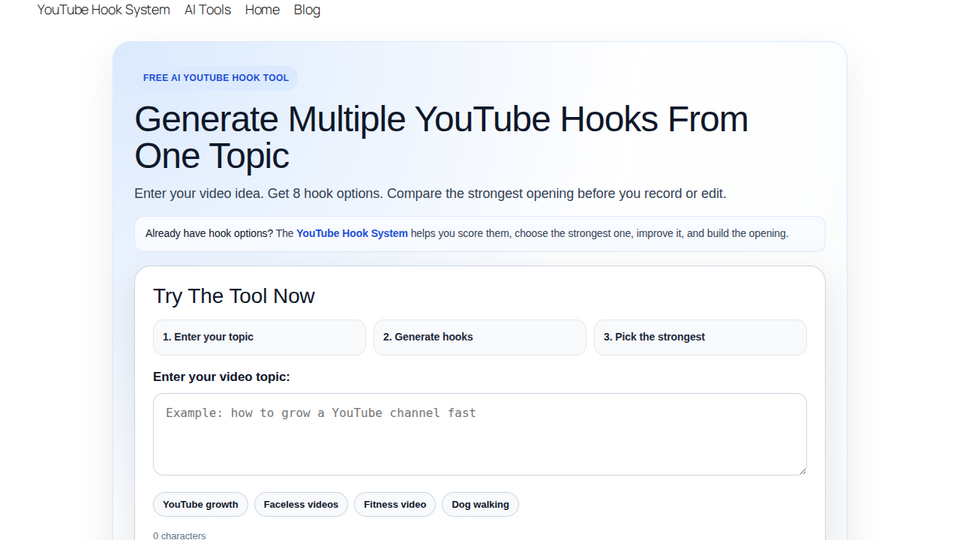Viewport: 960px width, 540px height.
Task: Click the '1. Enter your topic' step
Action: pos(259,337)
